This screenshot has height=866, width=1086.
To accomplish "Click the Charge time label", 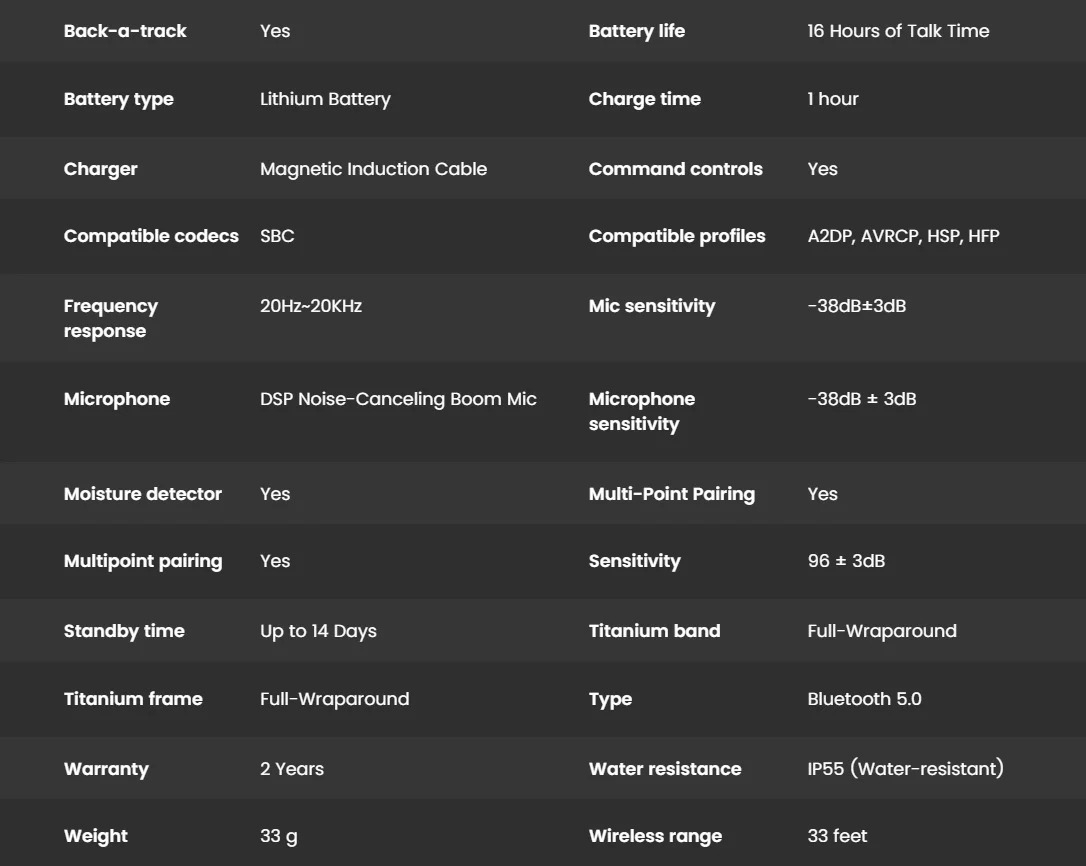I will point(644,99).
